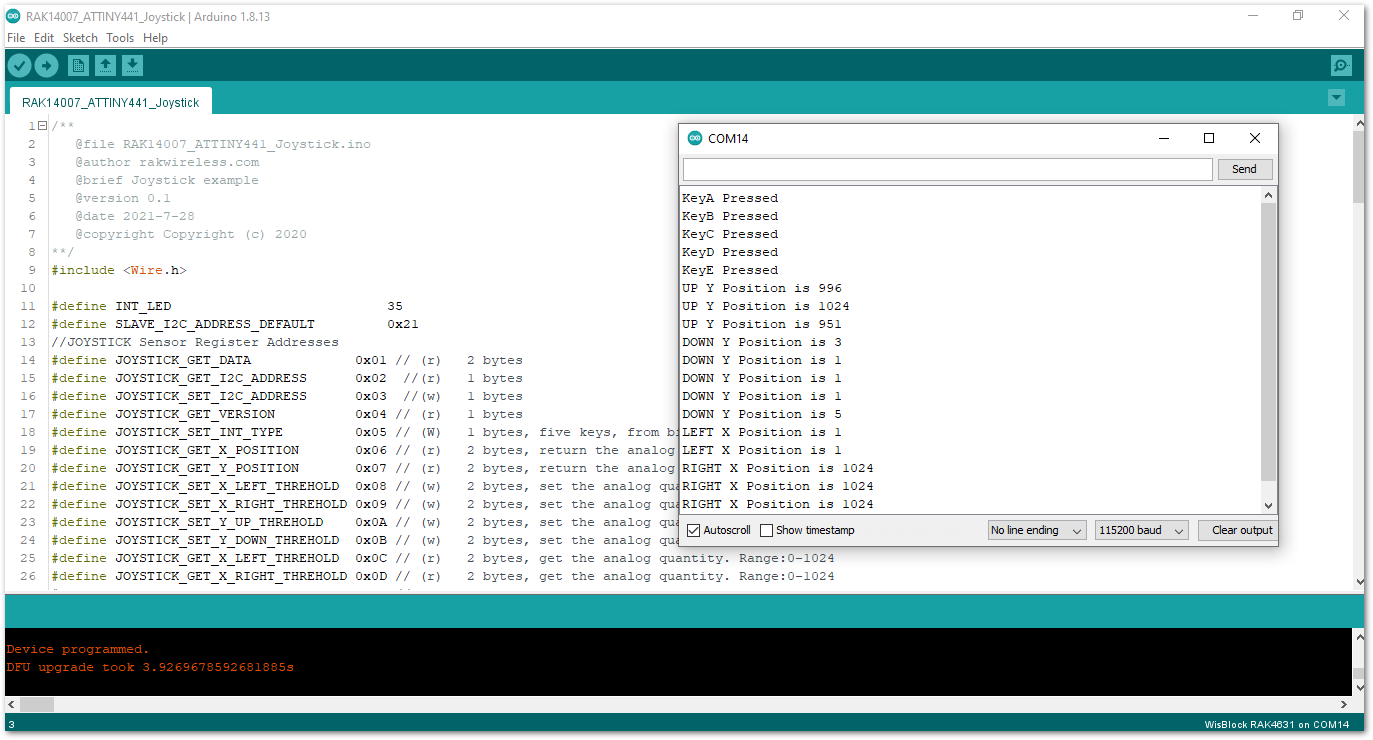1373x740 pixels.
Task: Click the Send button in serial monitor
Action: (1244, 169)
